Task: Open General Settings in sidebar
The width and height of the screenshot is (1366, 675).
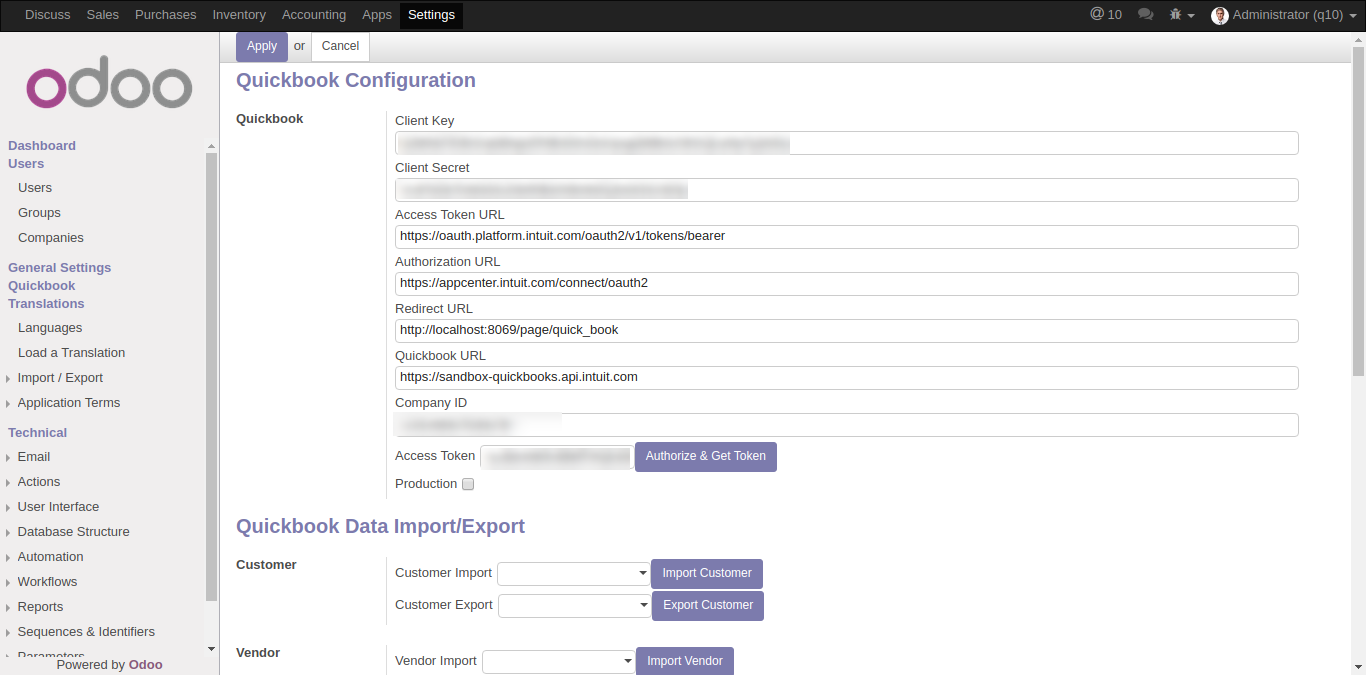Action: pyautogui.click(x=60, y=268)
